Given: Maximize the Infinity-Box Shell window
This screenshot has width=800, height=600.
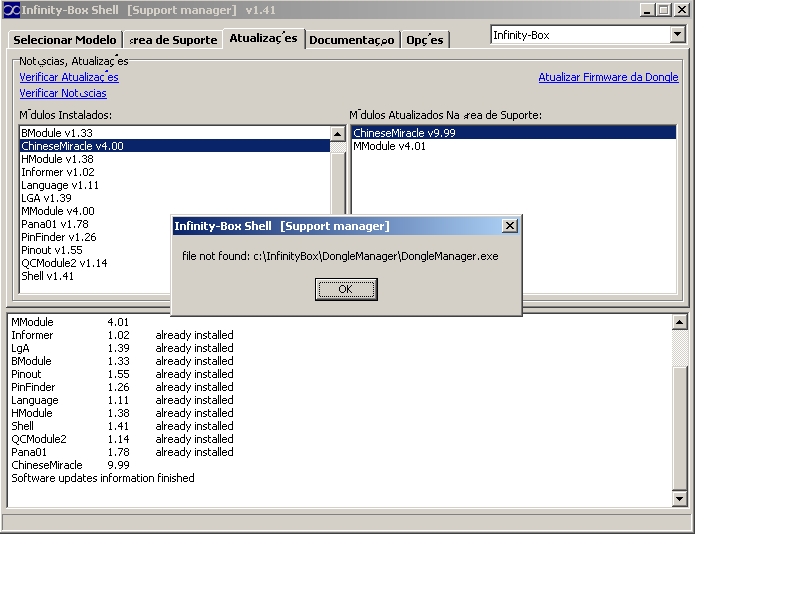Looking at the screenshot, I should 664,10.
